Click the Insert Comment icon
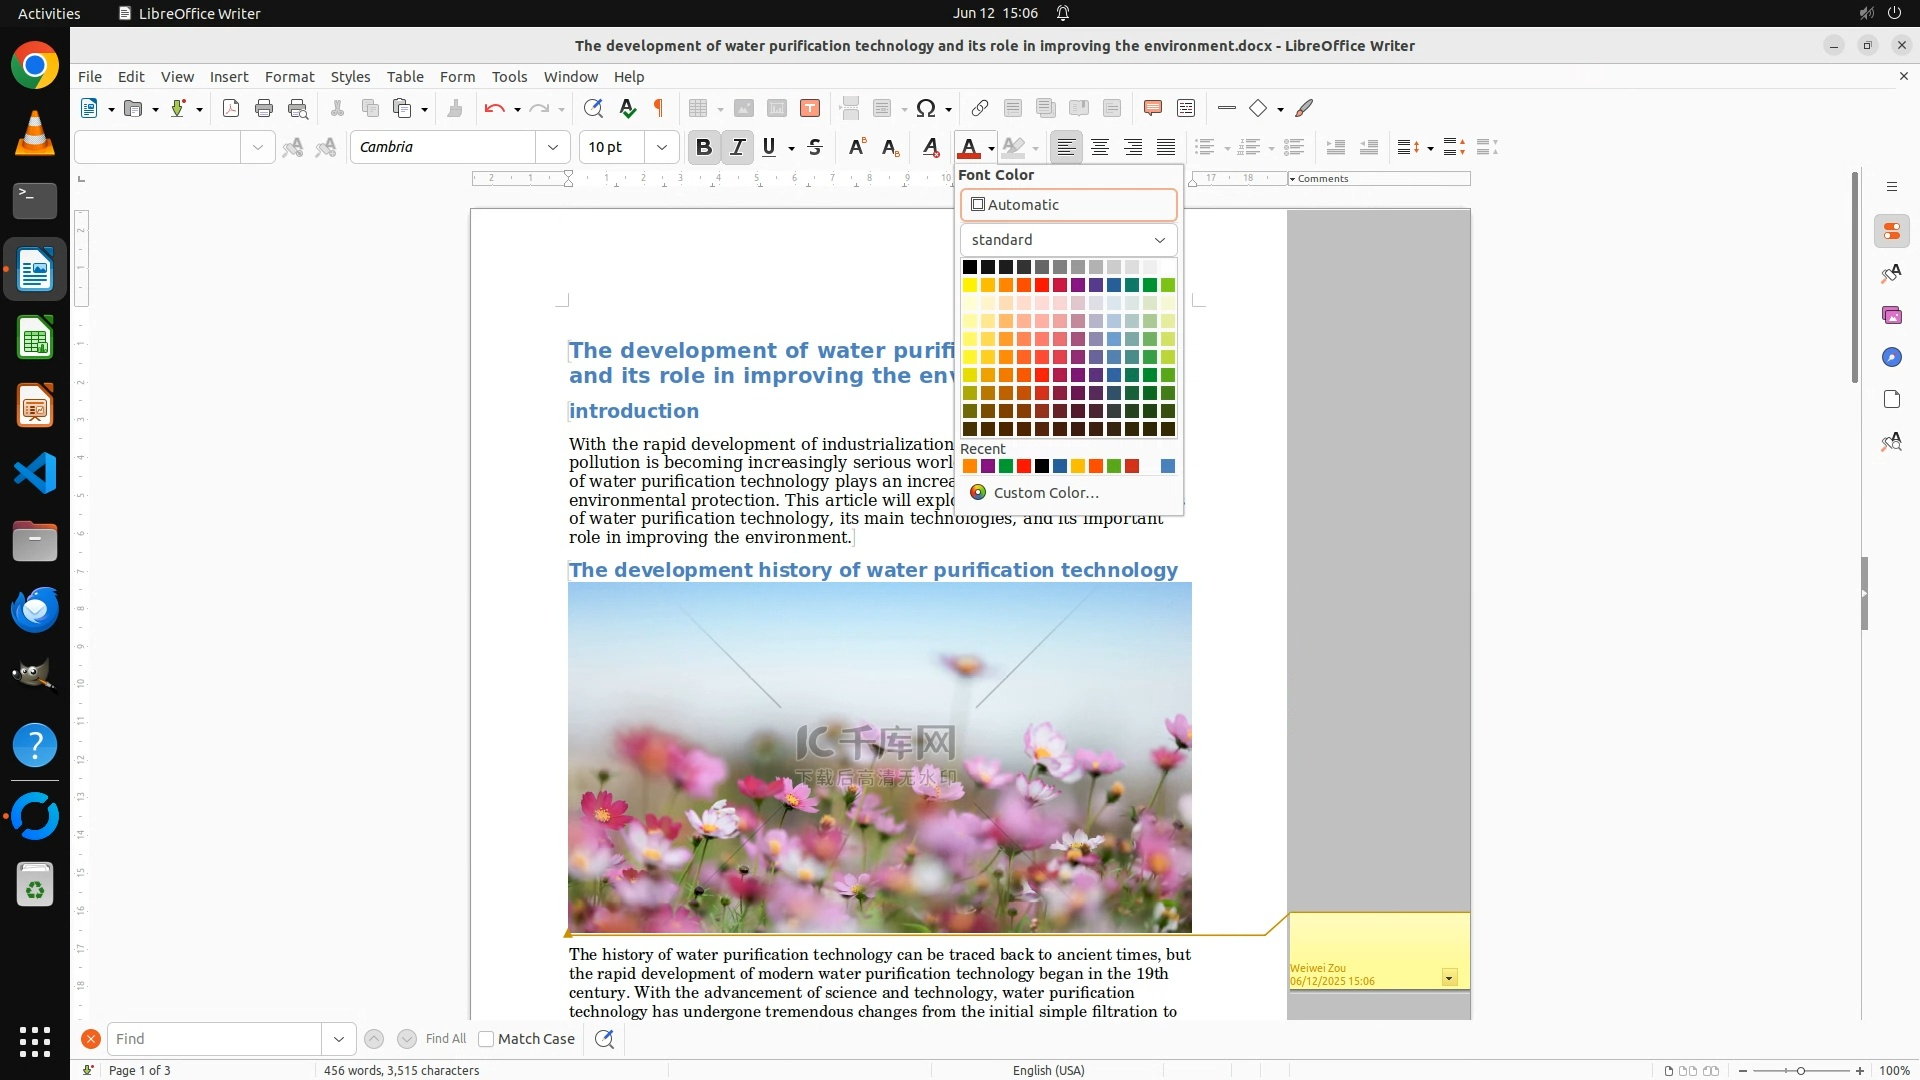1920x1080 pixels. [1152, 108]
